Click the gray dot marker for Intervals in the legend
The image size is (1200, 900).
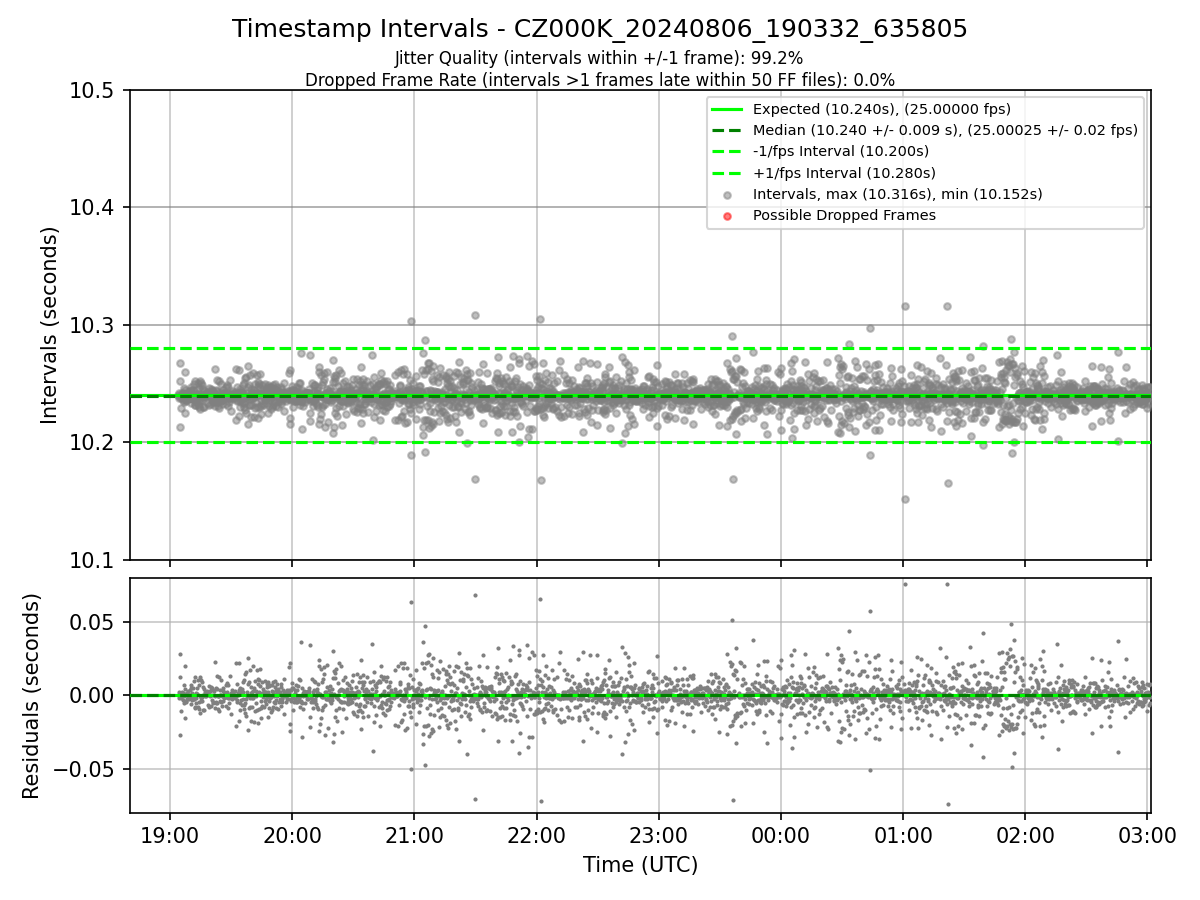728,195
